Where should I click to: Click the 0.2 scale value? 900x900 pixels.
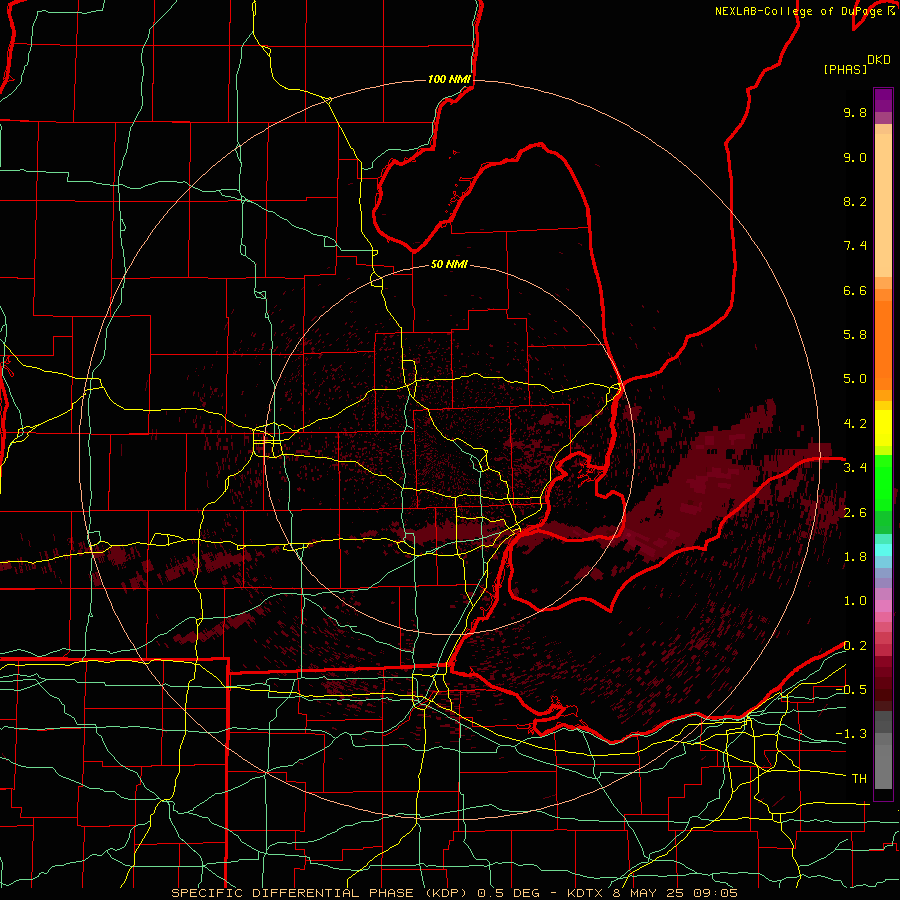(x=855, y=646)
